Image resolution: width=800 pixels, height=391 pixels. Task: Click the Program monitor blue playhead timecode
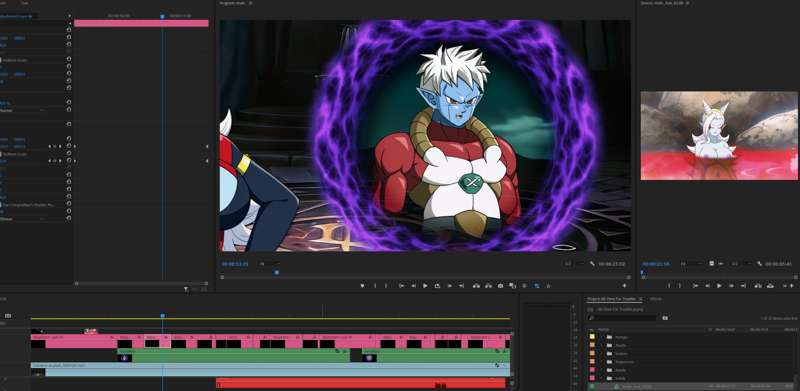point(235,264)
